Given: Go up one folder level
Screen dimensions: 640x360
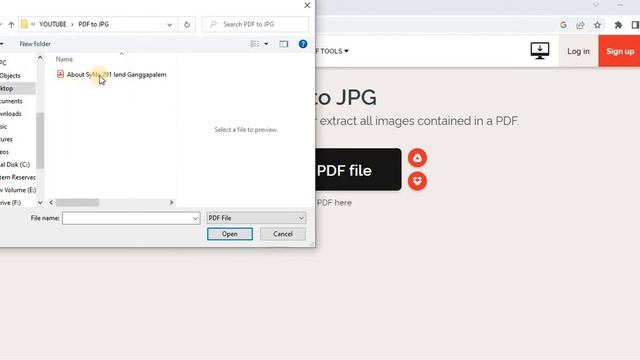Looking at the screenshot, I should point(11,24).
